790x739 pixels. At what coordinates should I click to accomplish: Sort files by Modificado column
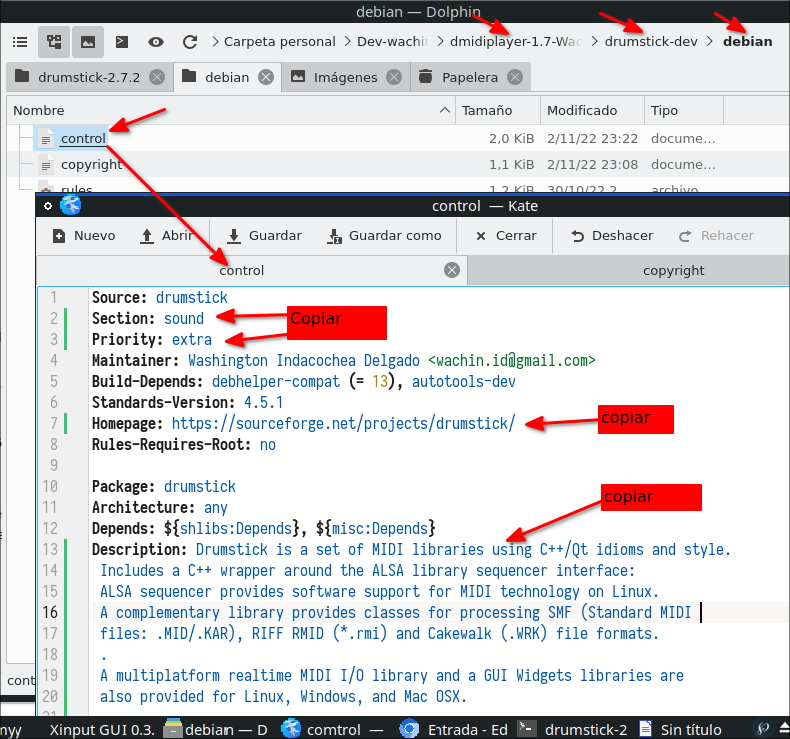coord(592,110)
